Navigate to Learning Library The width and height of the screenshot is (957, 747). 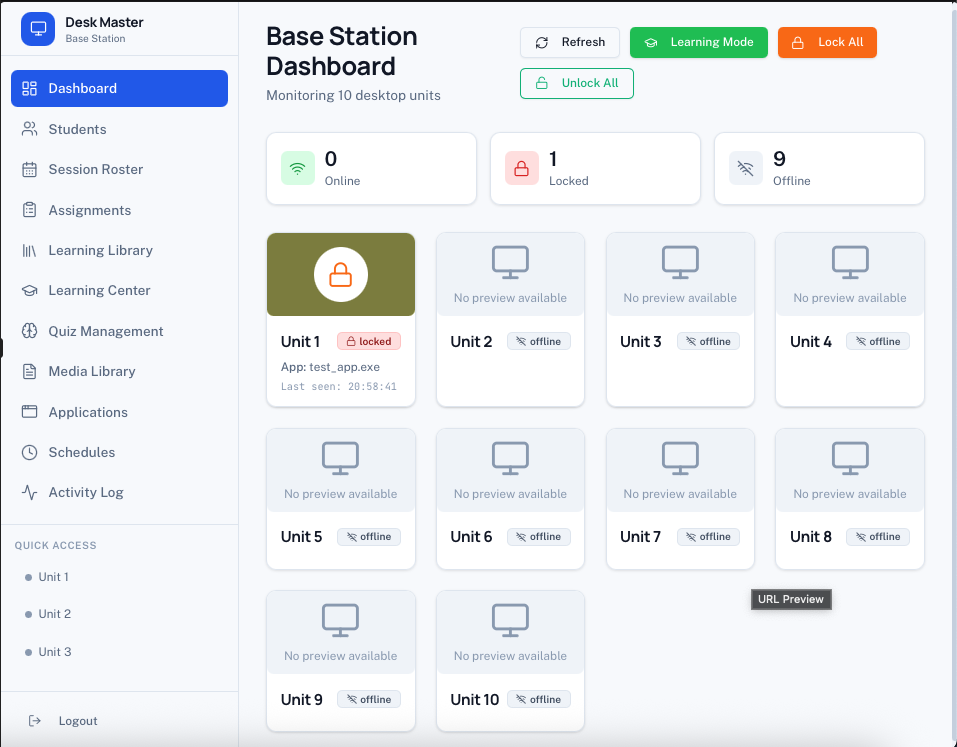[x=120, y=250]
